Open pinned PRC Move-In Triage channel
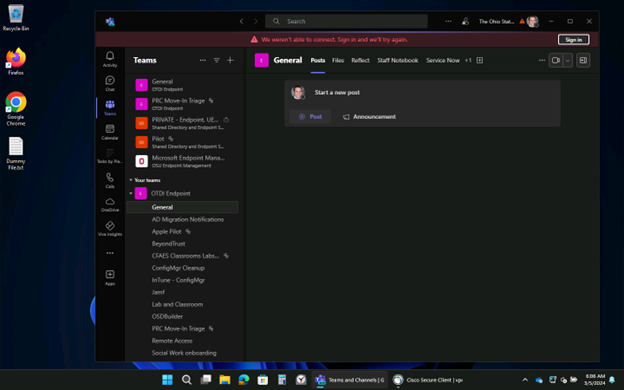624x390 pixels. point(182,104)
